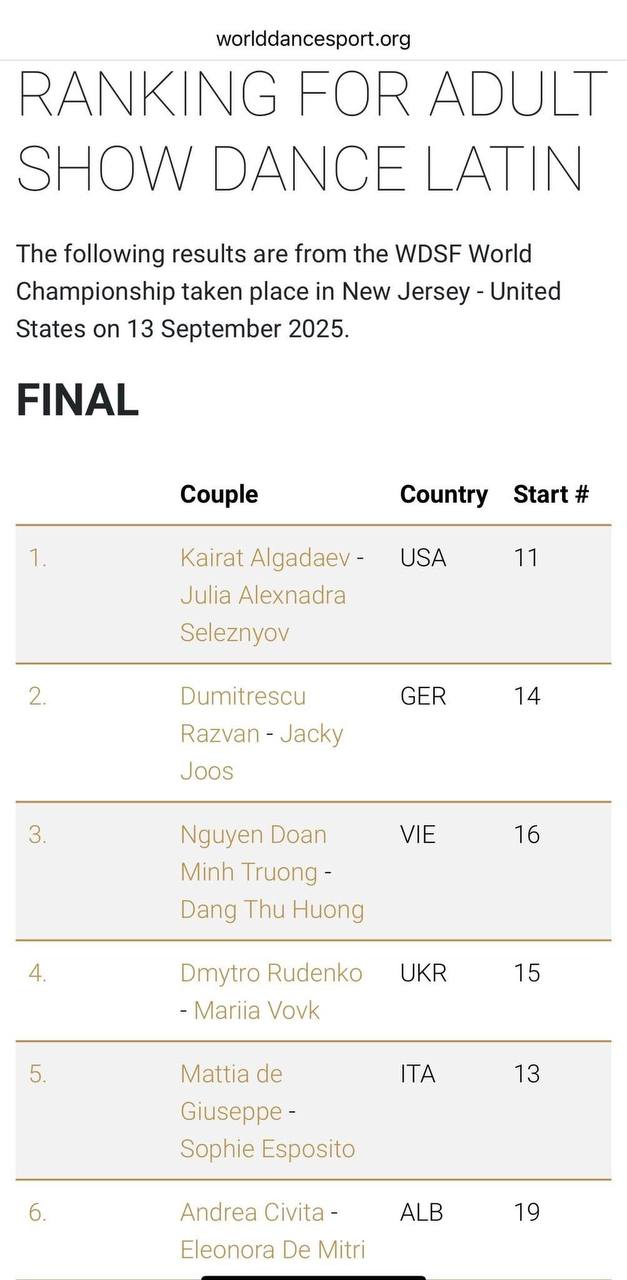The image size is (627, 1280).
Task: Click the Start # column header
Action: point(551,494)
